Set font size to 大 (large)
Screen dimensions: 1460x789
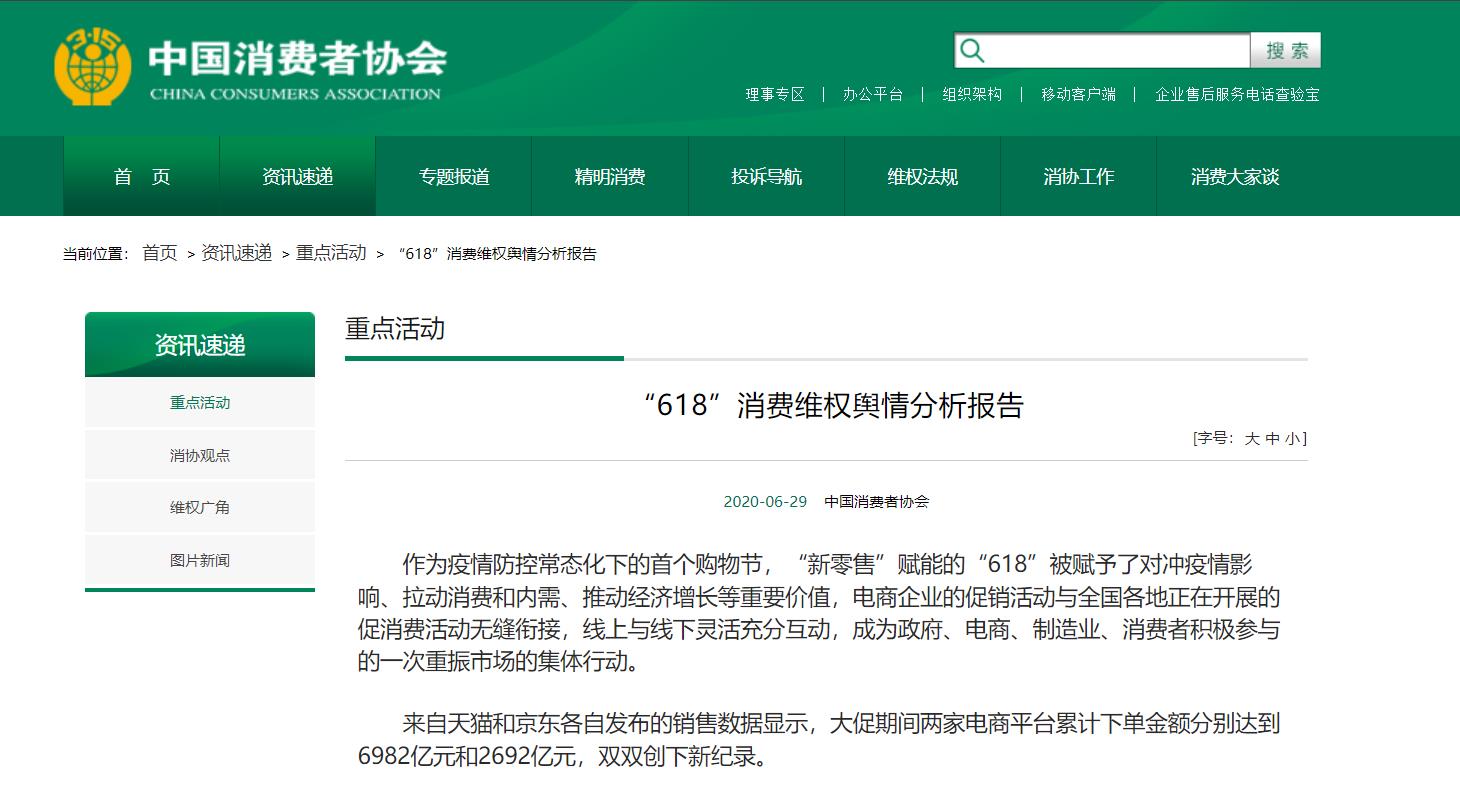pos(1251,438)
